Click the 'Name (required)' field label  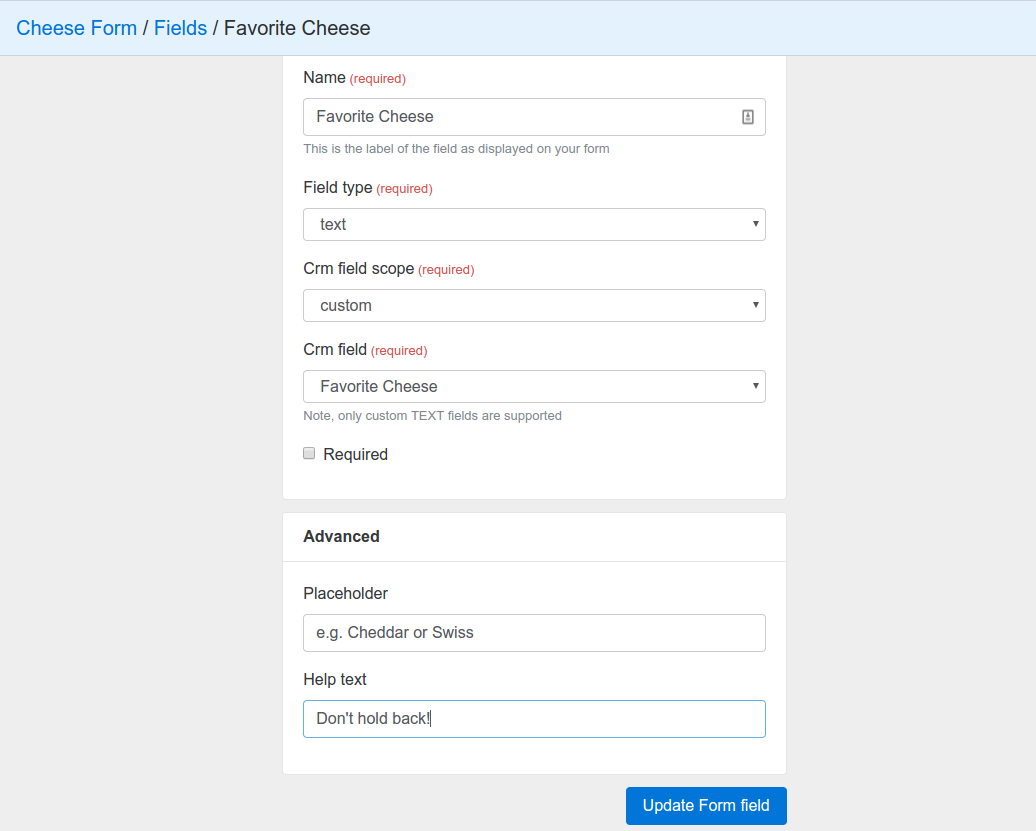point(354,78)
